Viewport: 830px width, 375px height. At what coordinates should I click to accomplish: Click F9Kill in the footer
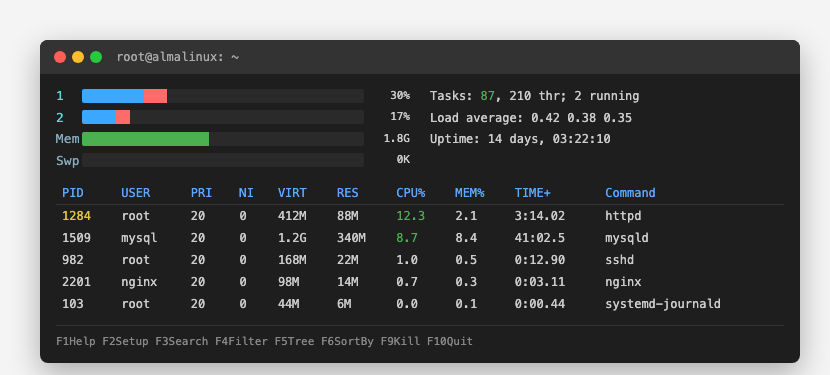(x=401, y=342)
